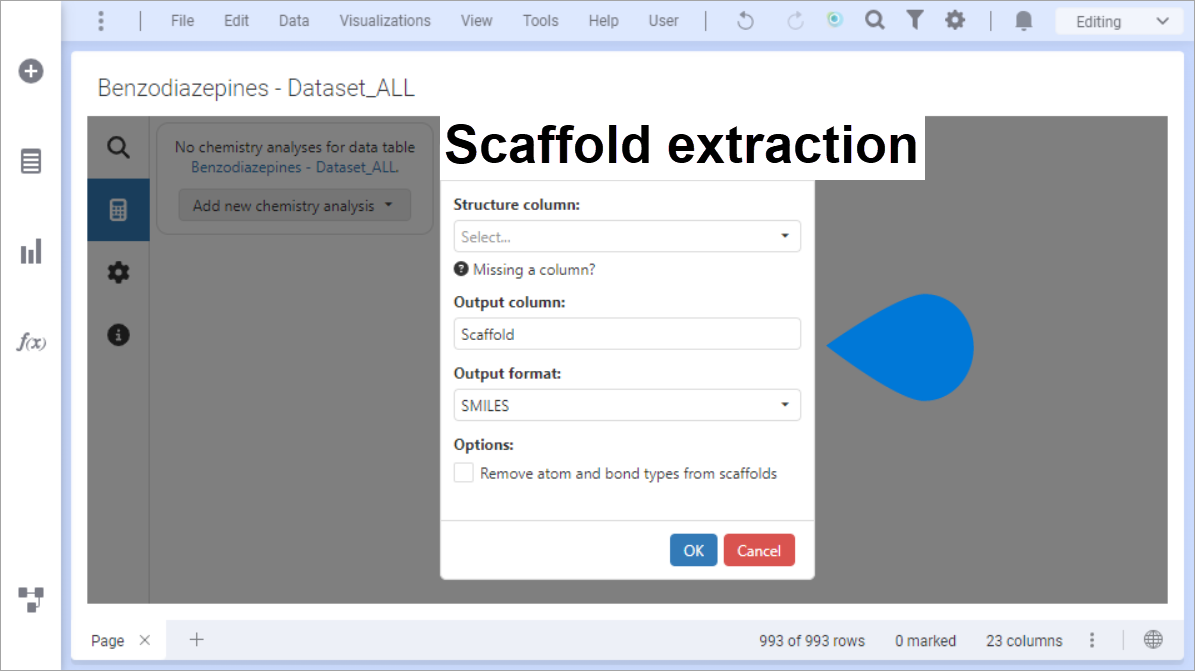Click the Output column text field

(x=627, y=333)
